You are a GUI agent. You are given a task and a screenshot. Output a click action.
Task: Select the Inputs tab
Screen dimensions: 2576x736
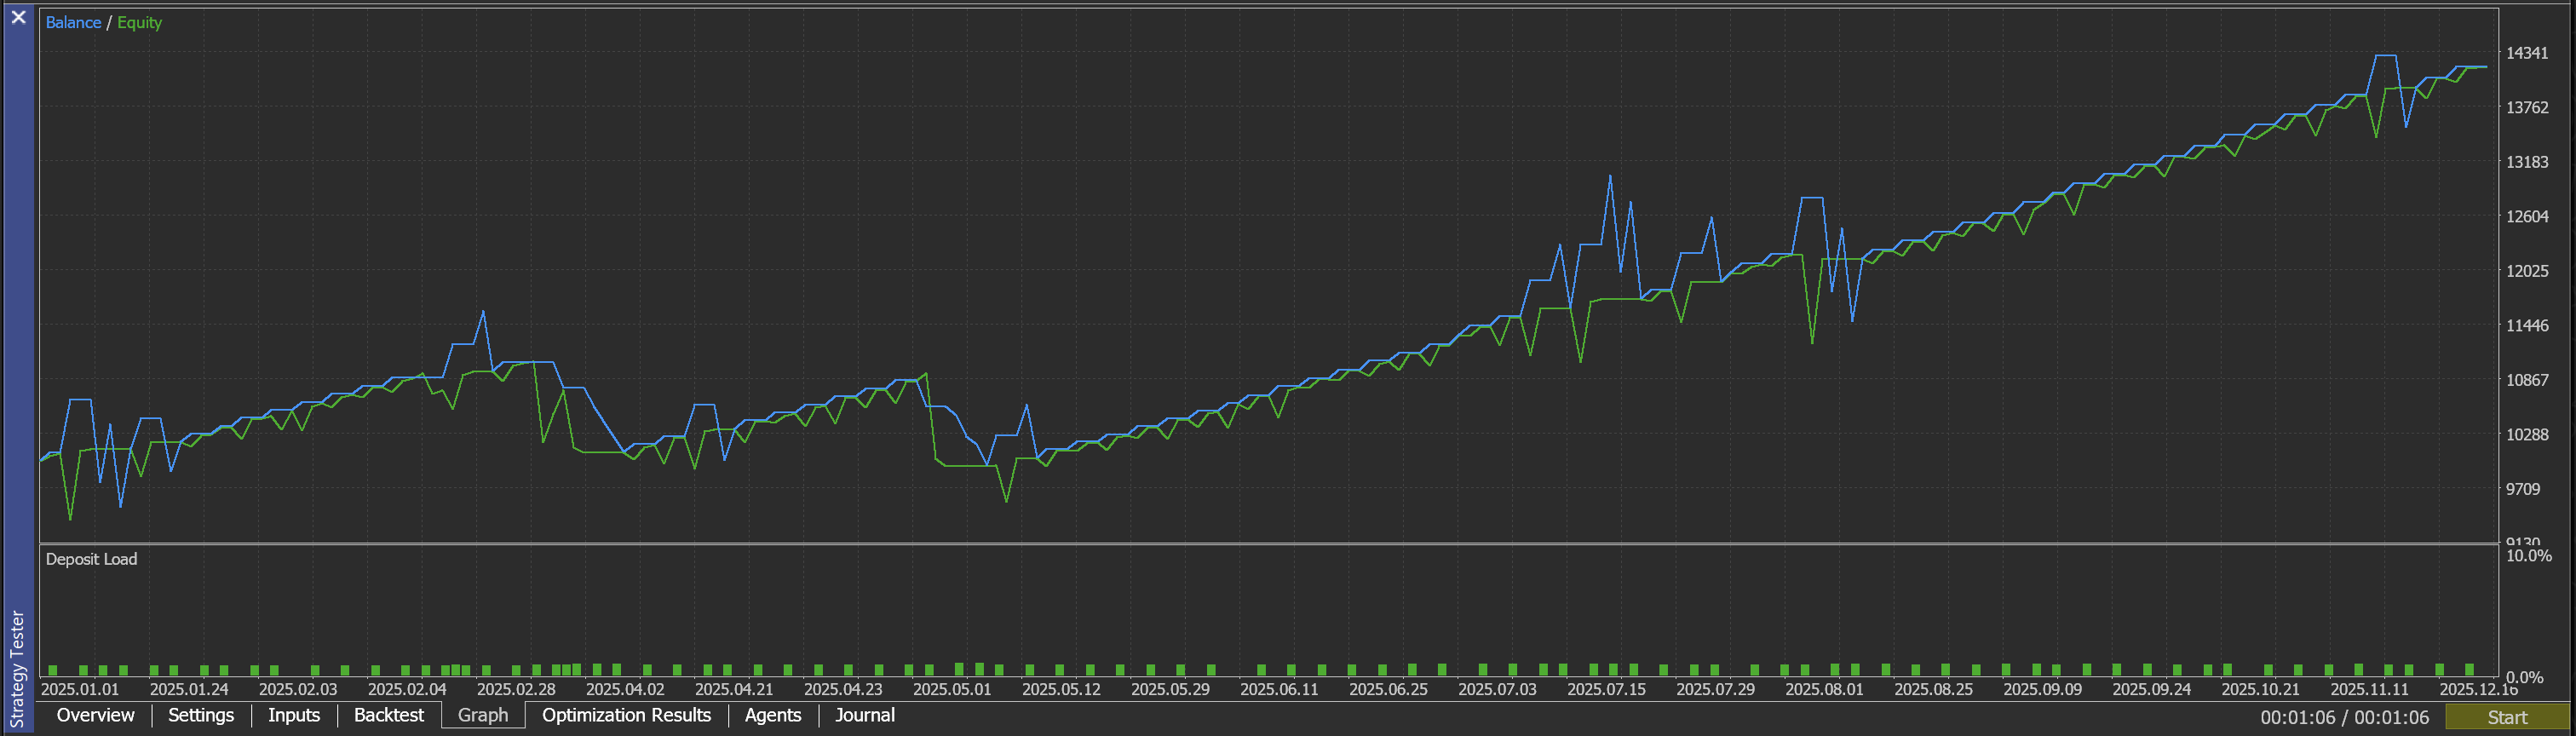(294, 715)
